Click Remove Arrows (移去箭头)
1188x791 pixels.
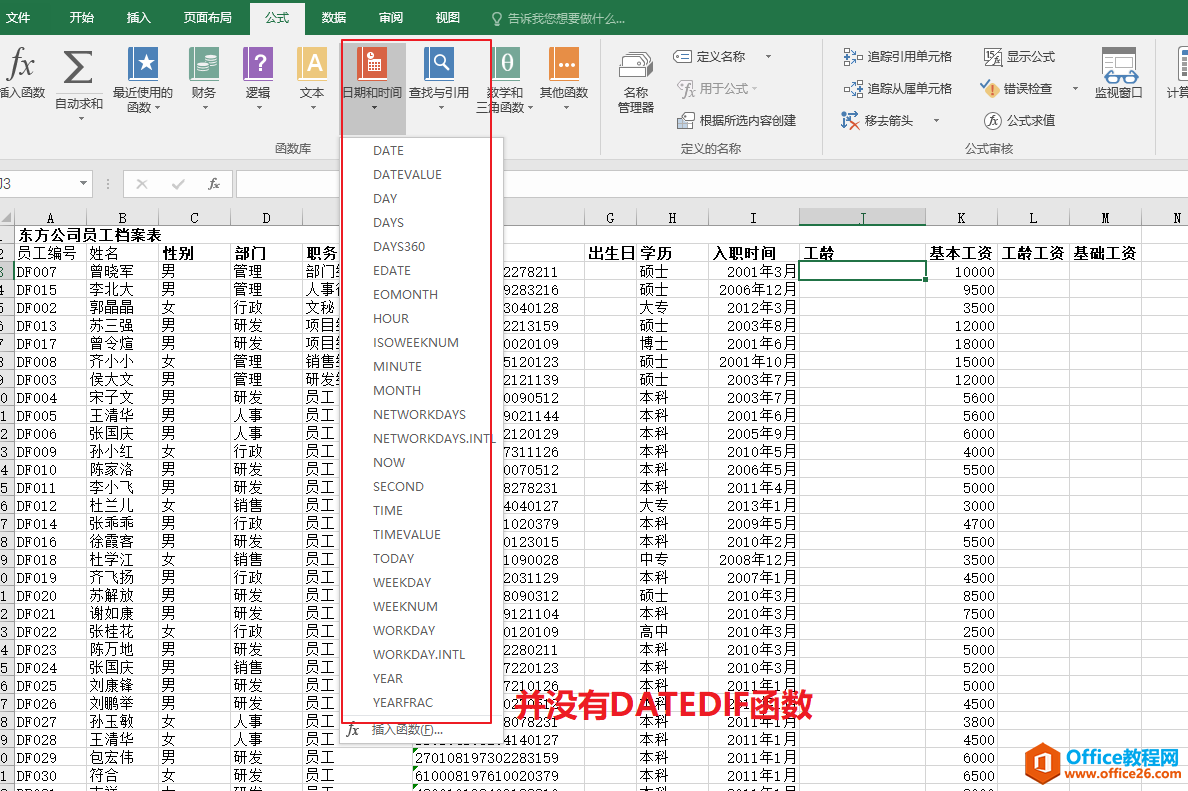[x=879, y=120]
